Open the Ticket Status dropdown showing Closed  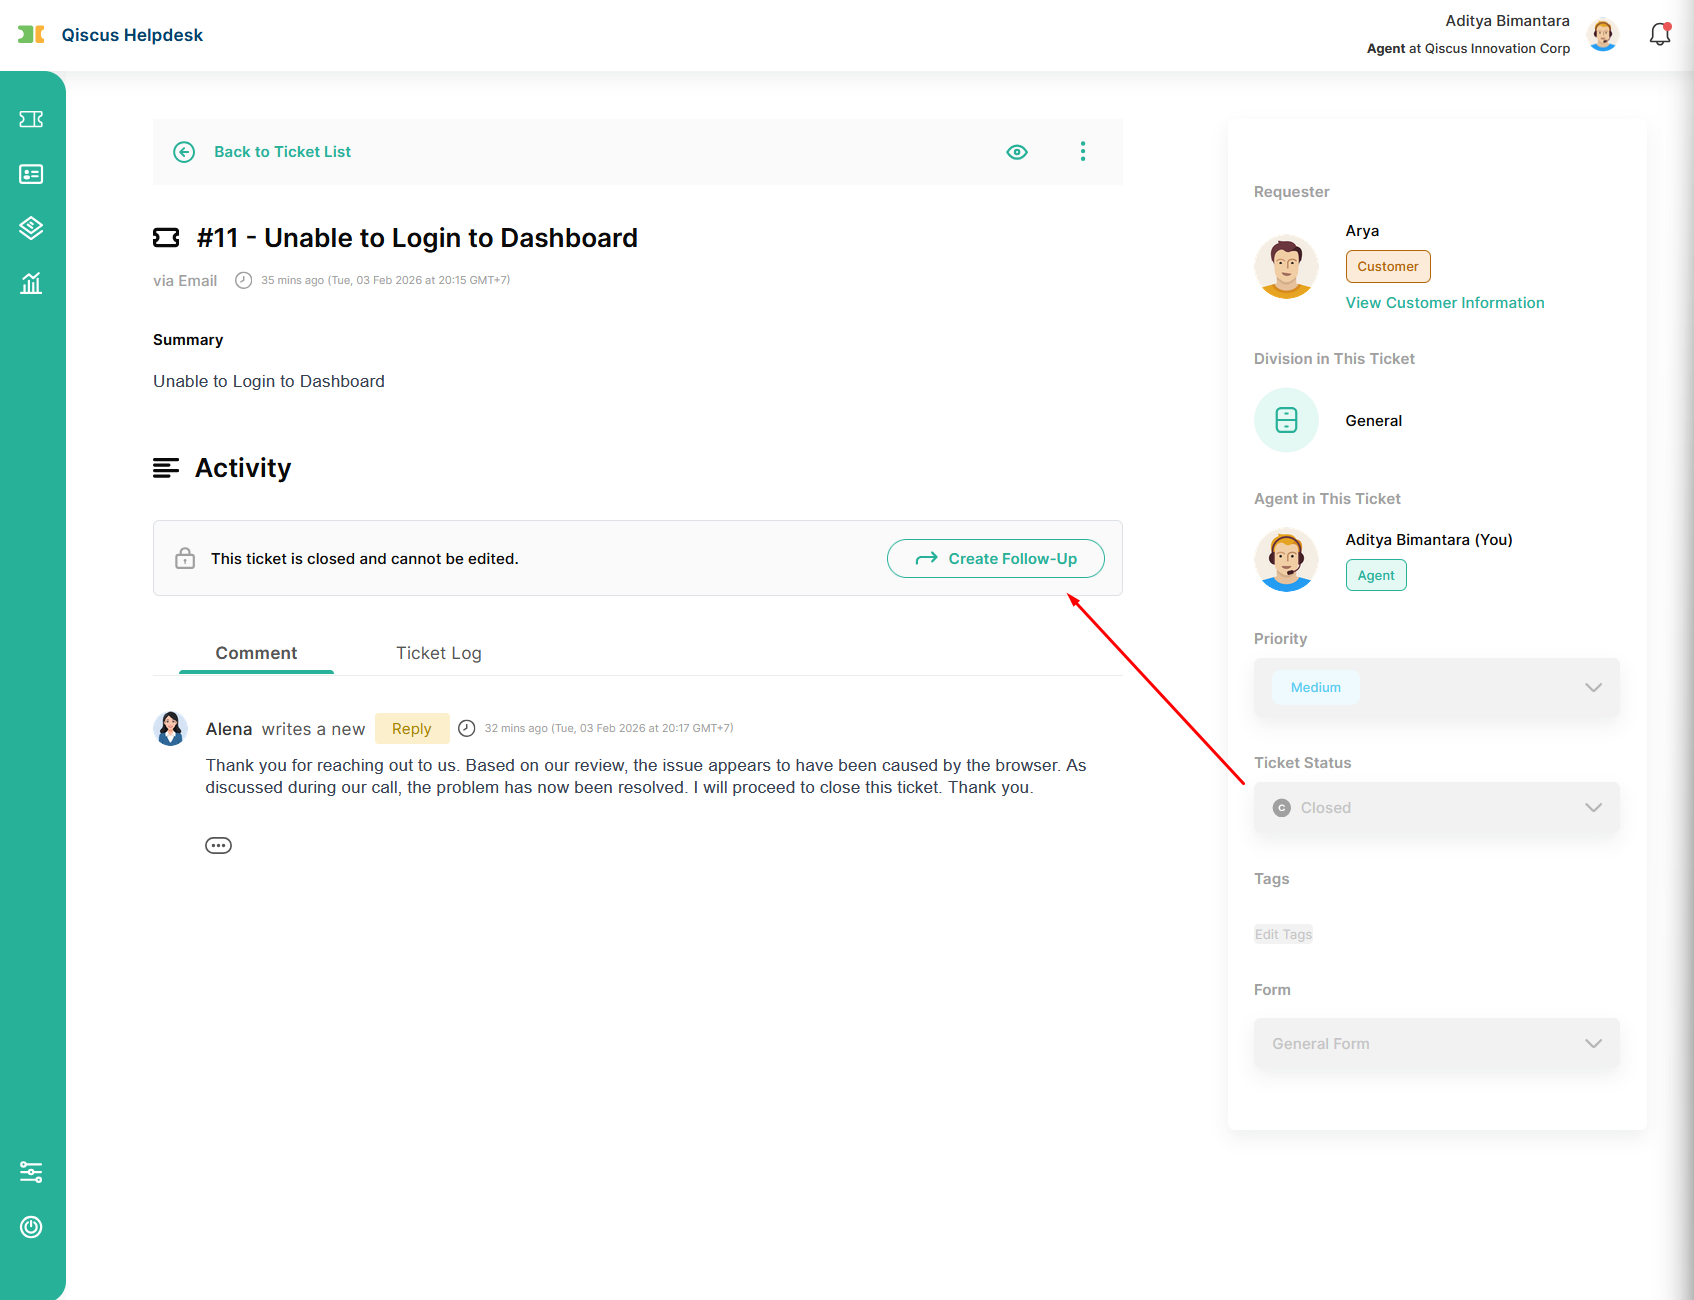point(1436,808)
